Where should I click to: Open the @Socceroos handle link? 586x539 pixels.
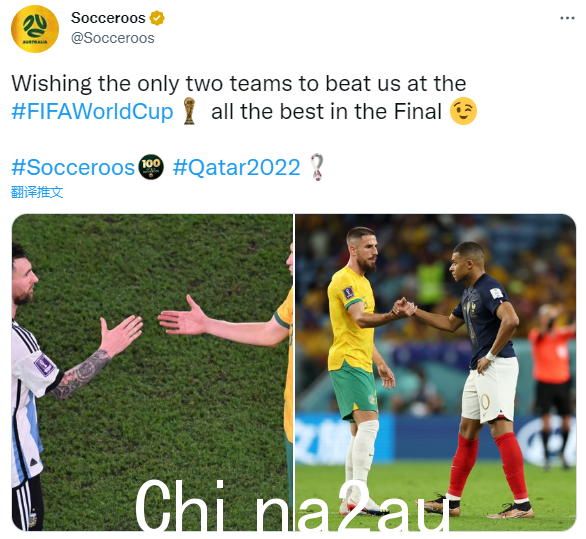(112, 38)
